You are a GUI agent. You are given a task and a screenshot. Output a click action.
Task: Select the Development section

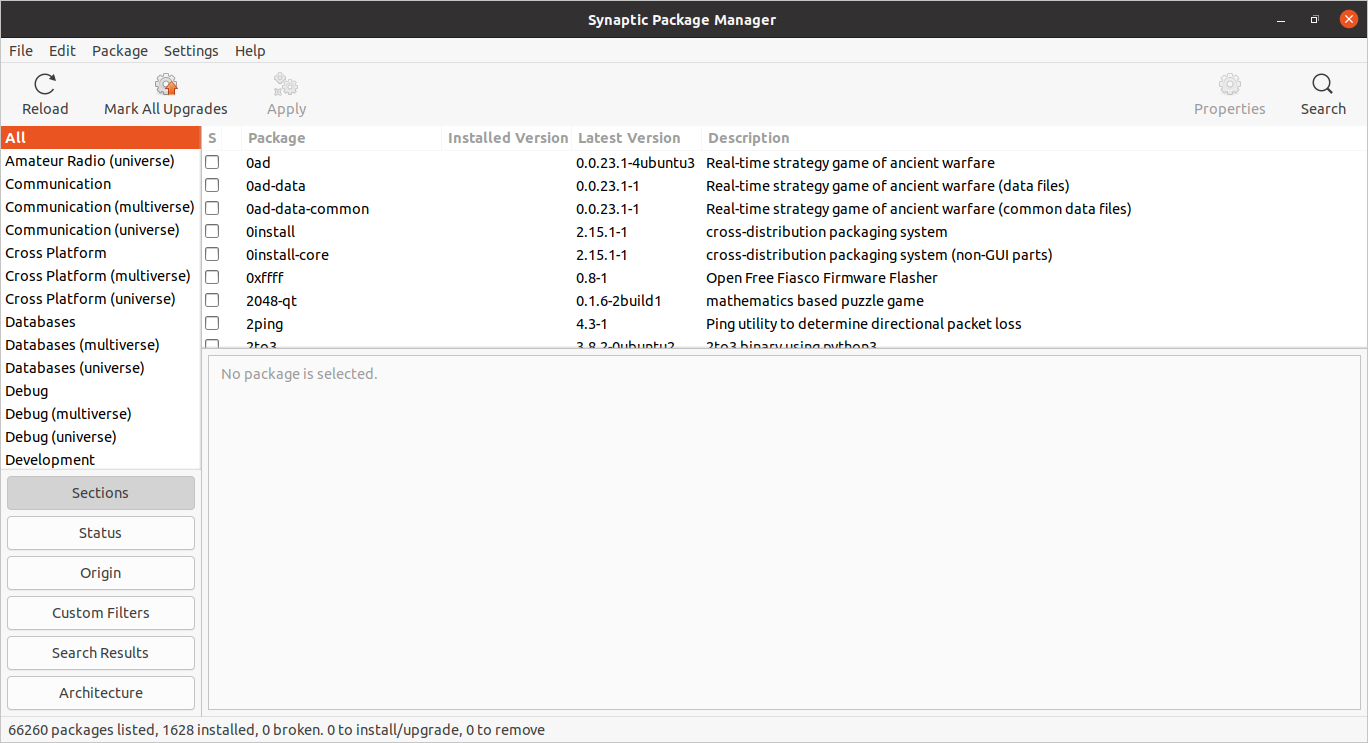(x=100, y=460)
